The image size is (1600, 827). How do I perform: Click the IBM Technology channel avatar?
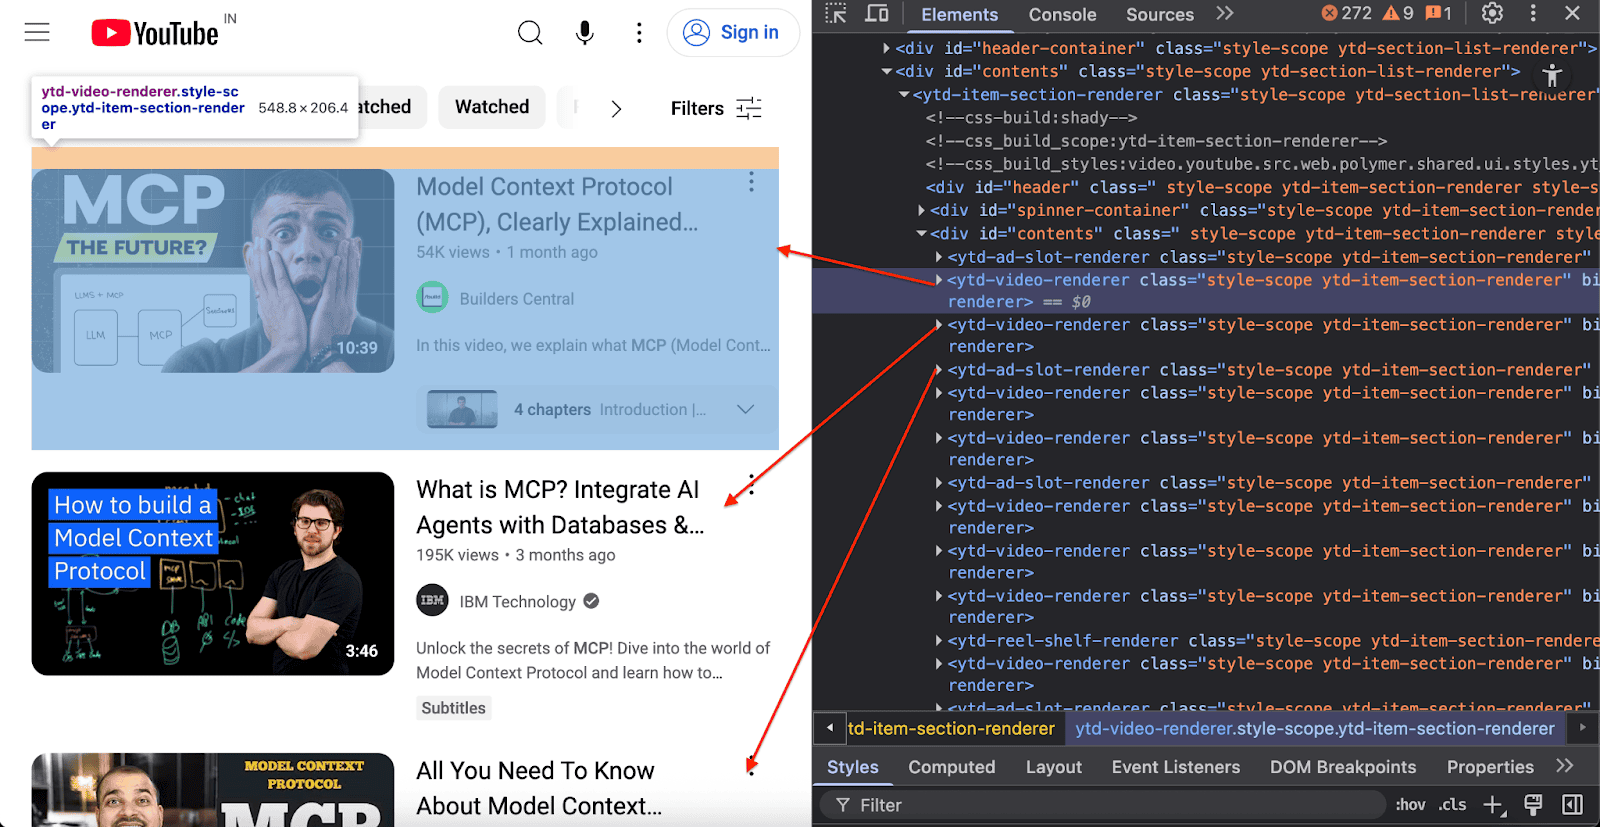[x=432, y=601]
